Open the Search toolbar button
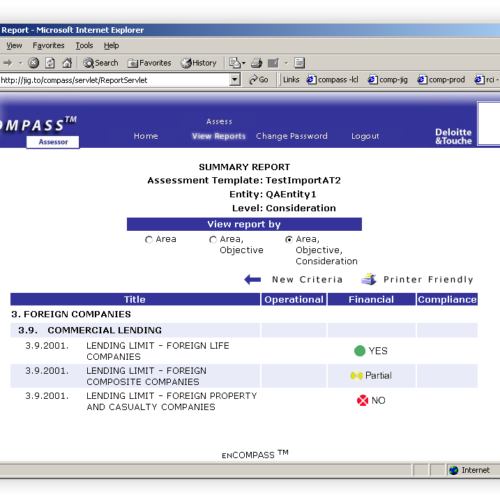 click(101, 63)
